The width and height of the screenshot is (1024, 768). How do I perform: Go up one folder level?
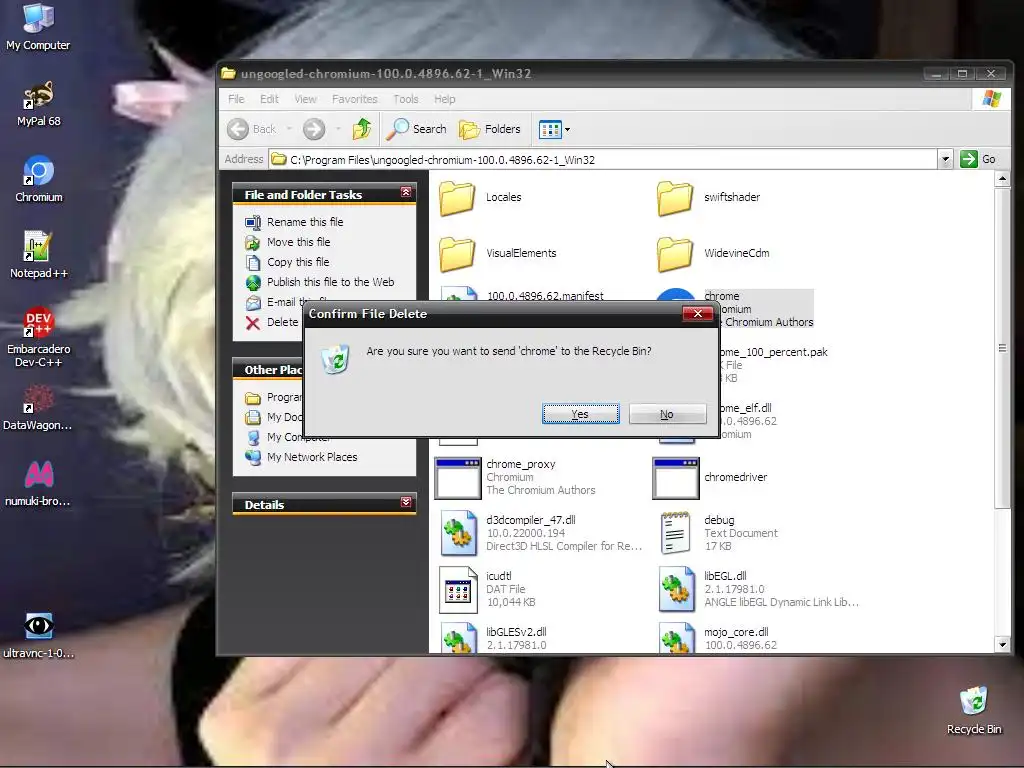pos(362,129)
